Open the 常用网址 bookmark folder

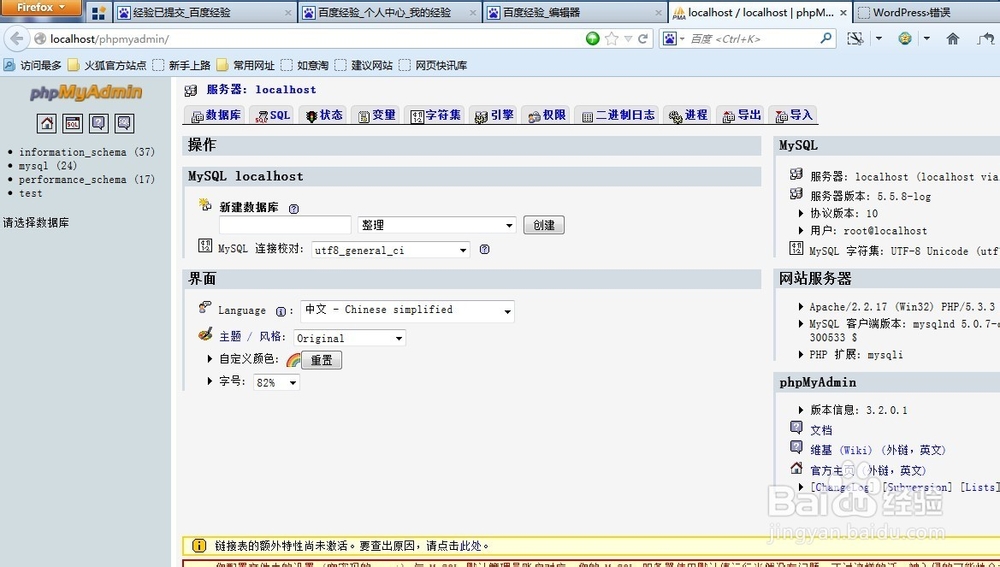pyautogui.click(x=246, y=65)
